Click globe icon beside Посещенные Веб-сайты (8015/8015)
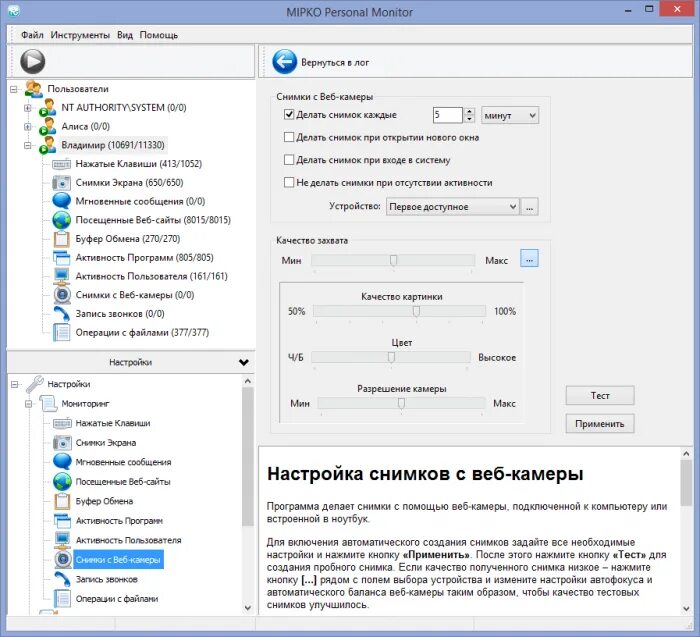700x637 pixels. coord(62,220)
